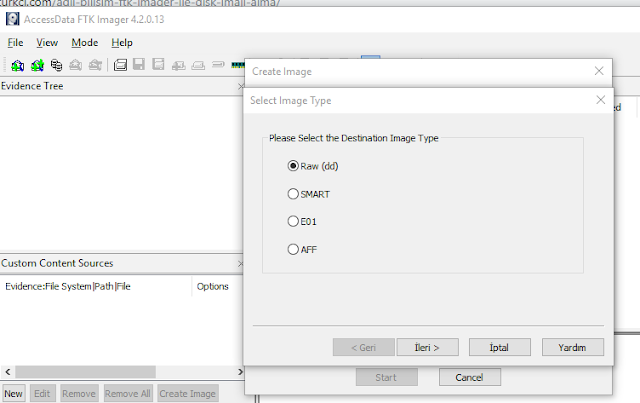640x403 pixels.
Task: Click the Yardım help button
Action: [x=573, y=347]
